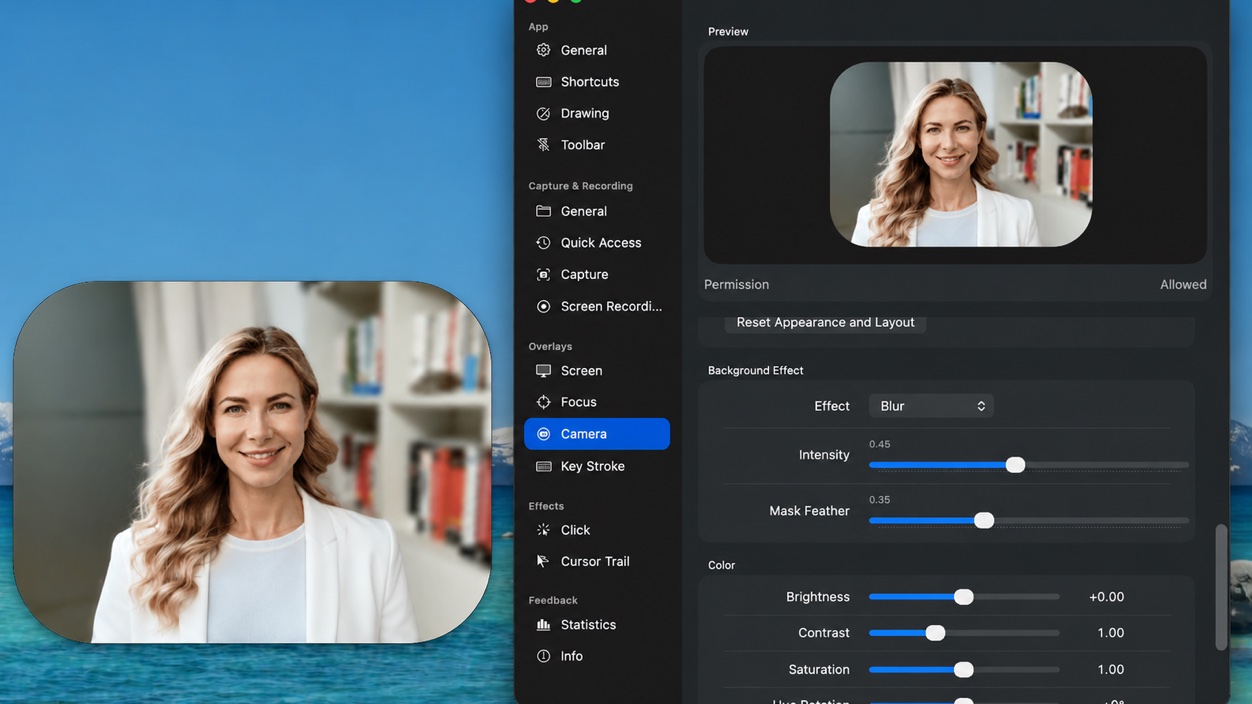Click the Background Effect section heading
The image size is (1252, 704).
click(755, 370)
